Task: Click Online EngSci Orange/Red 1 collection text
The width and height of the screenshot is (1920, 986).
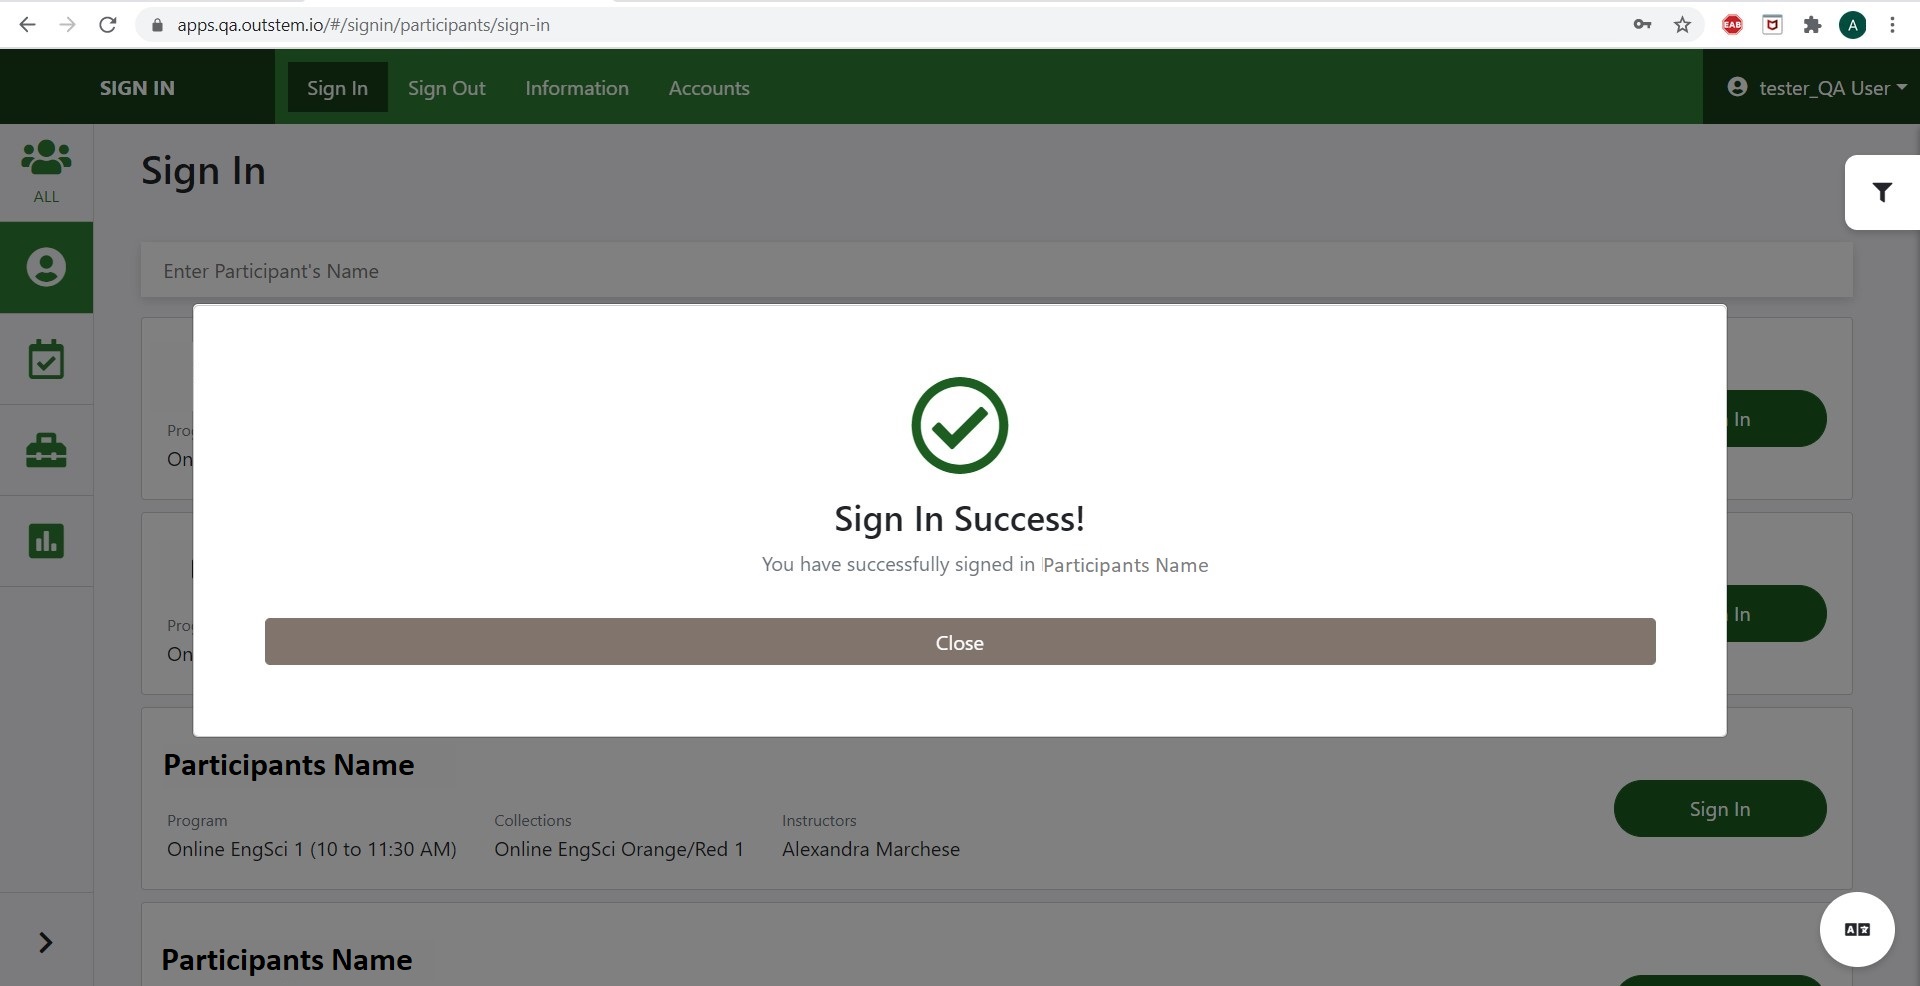Action: point(619,849)
